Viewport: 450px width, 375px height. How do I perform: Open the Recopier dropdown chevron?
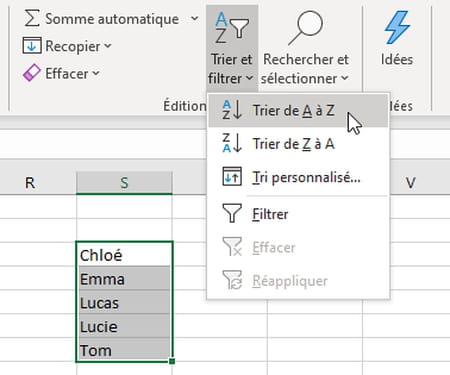107,45
